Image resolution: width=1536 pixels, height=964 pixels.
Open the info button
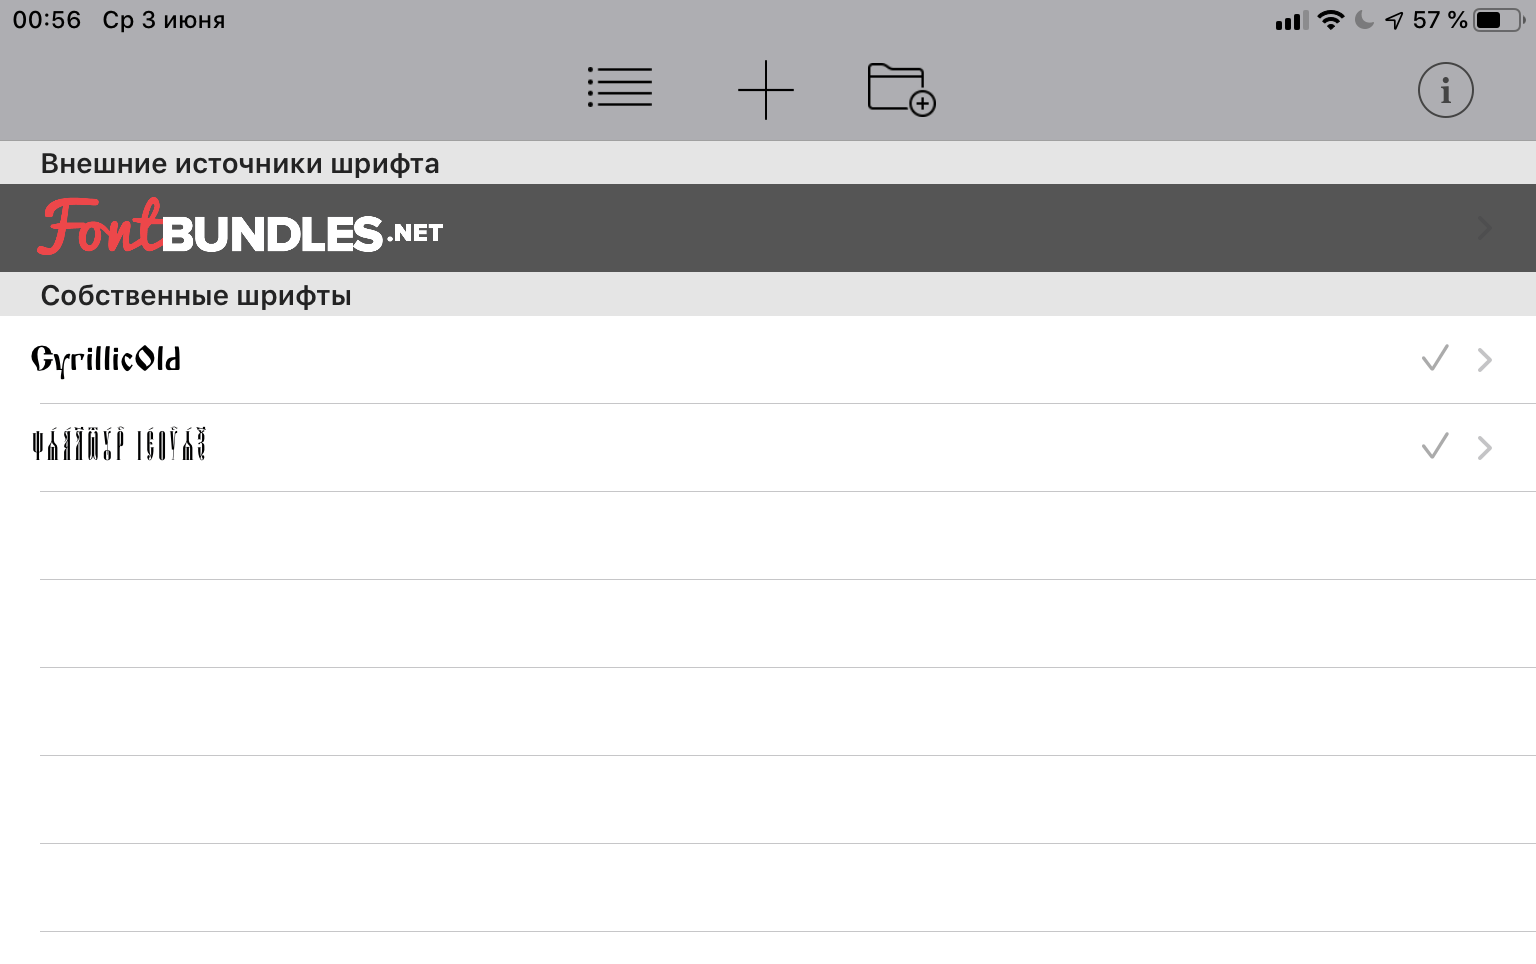1445,91
